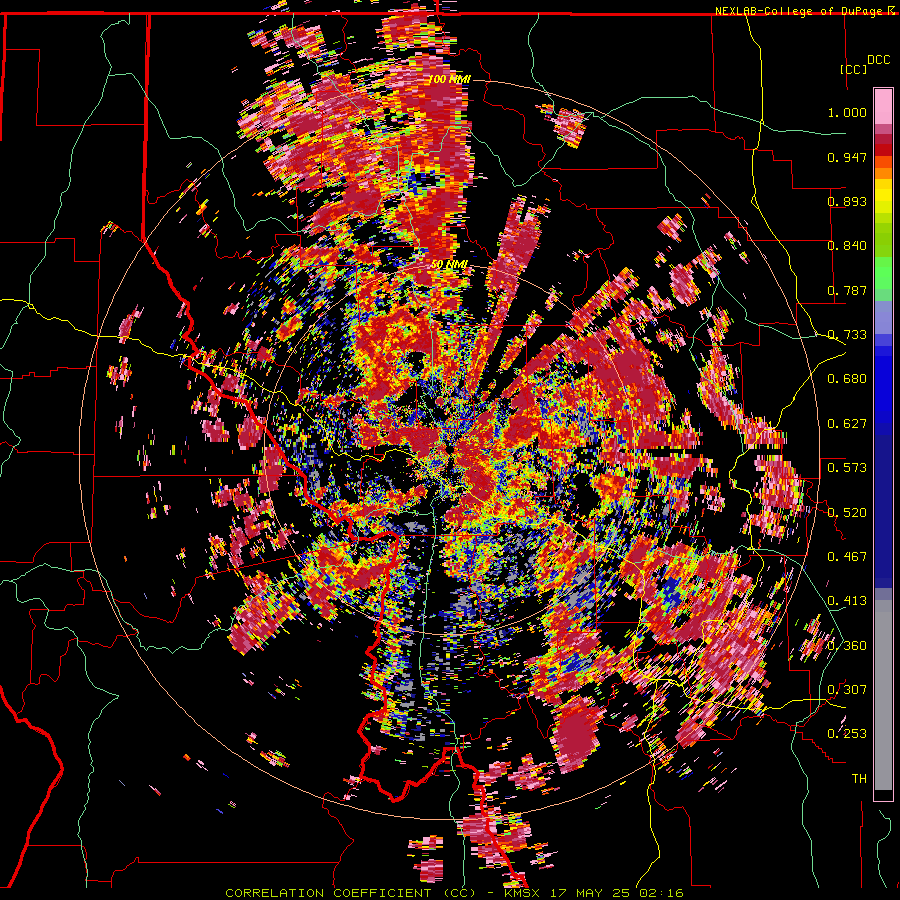Select the 0.520 legend value
Image resolution: width=900 pixels, height=900 pixels.
[x=847, y=513]
